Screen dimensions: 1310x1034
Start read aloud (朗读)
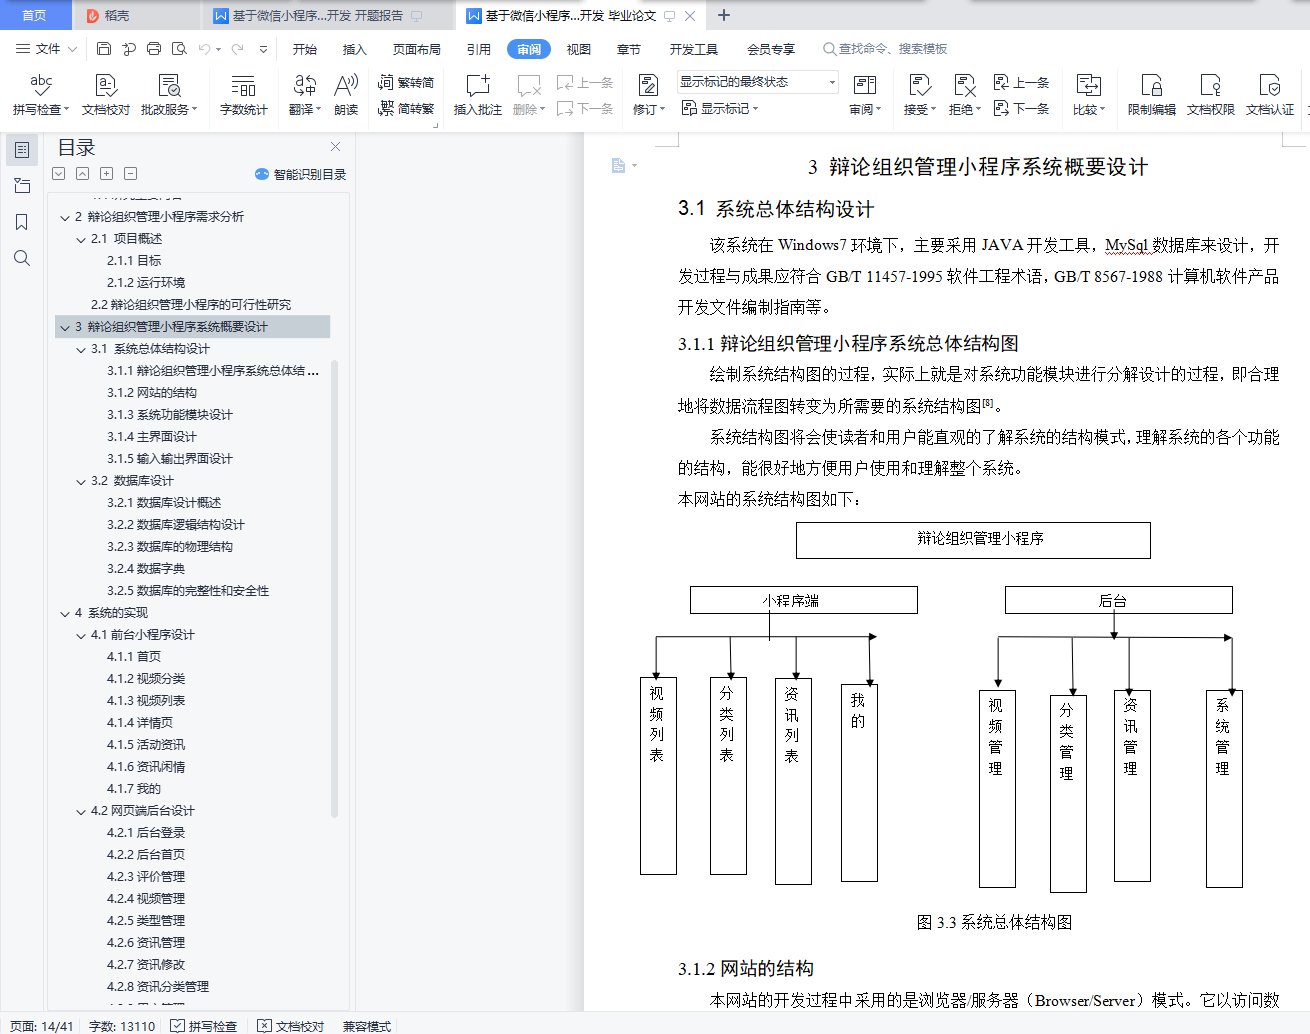[346, 95]
